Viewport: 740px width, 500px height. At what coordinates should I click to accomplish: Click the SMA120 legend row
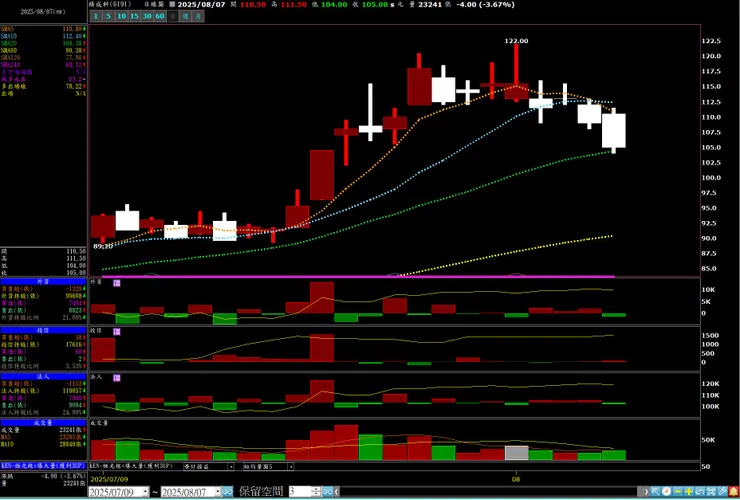pyautogui.click(x=43, y=58)
